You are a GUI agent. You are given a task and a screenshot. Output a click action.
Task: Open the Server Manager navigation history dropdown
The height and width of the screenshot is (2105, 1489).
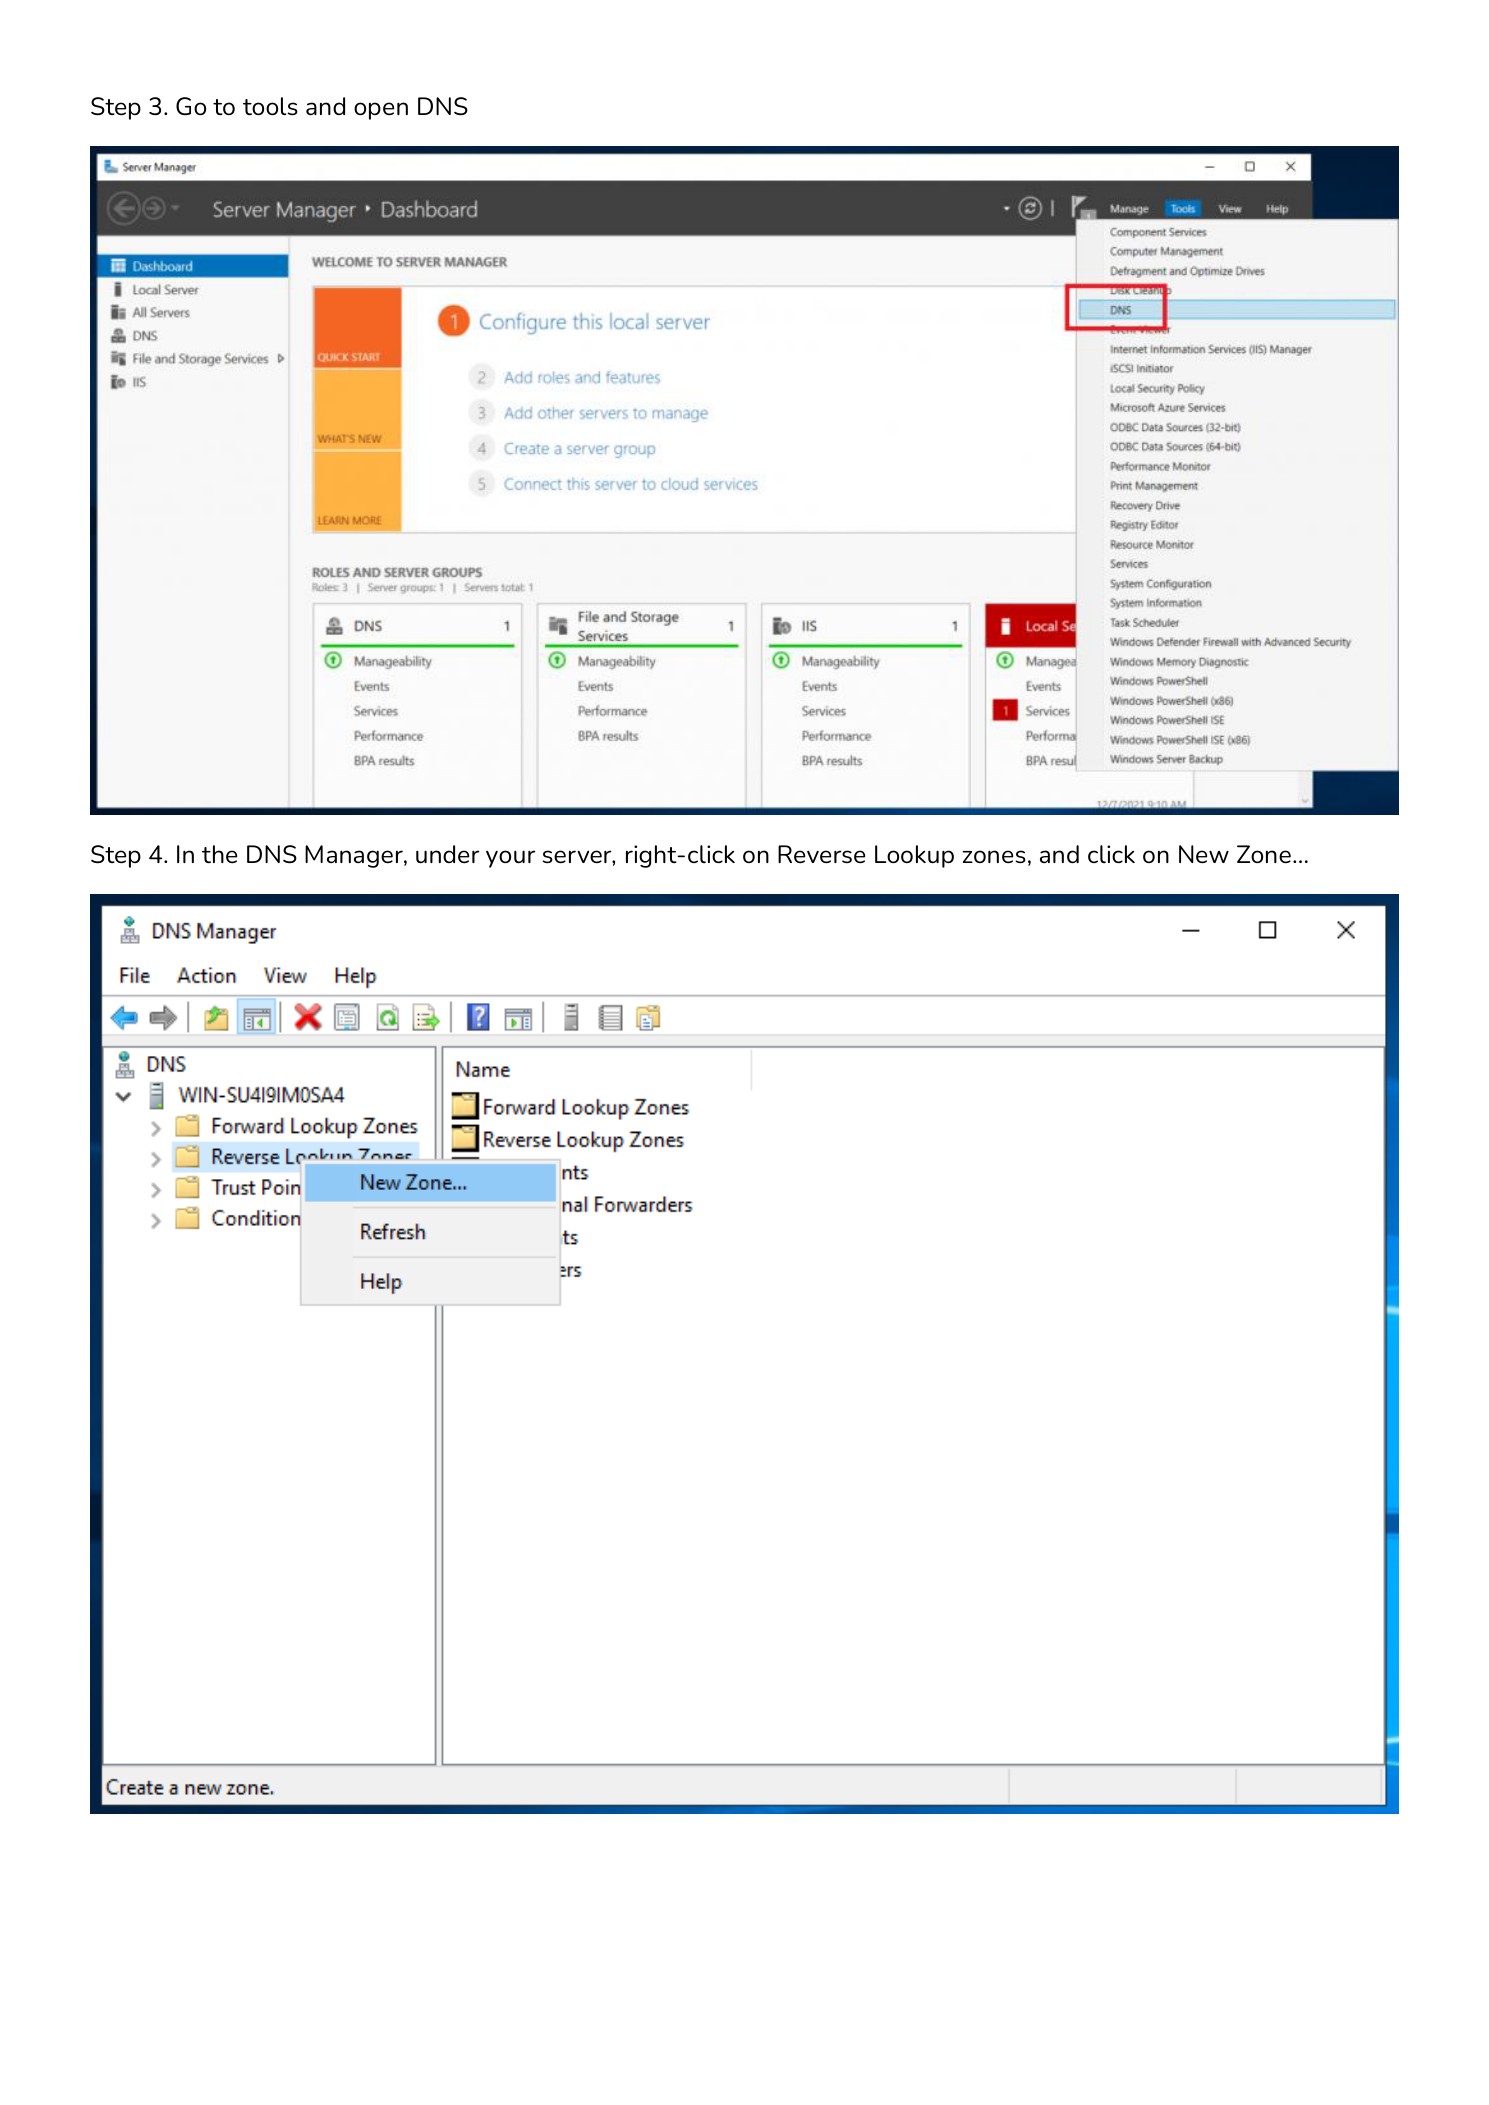click(176, 208)
